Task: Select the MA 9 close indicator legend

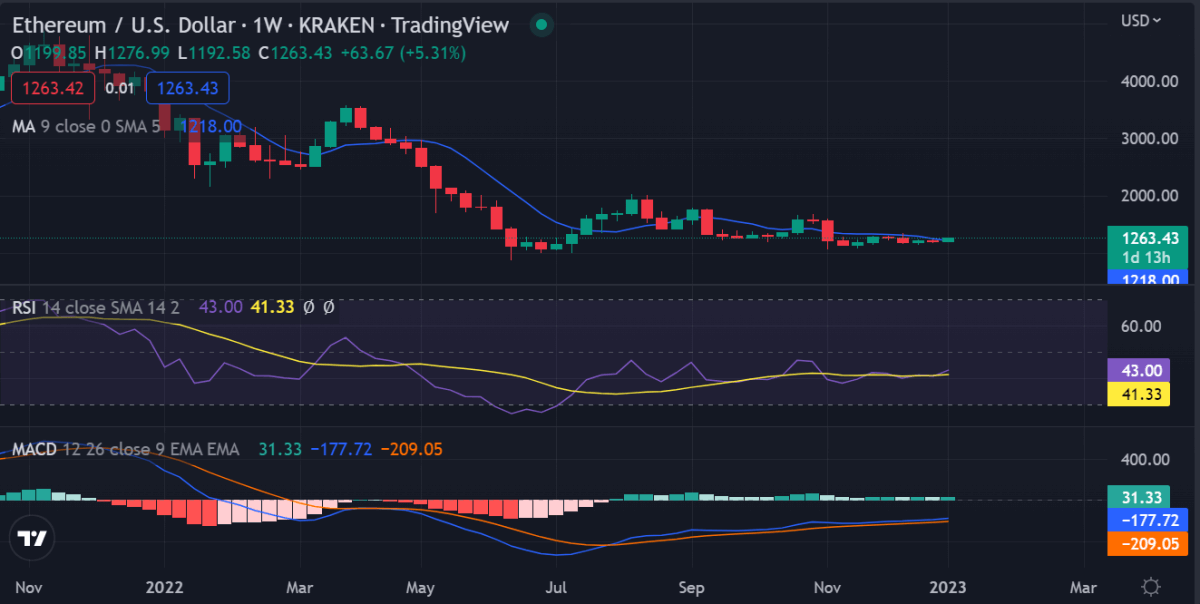Action: [x=85, y=126]
